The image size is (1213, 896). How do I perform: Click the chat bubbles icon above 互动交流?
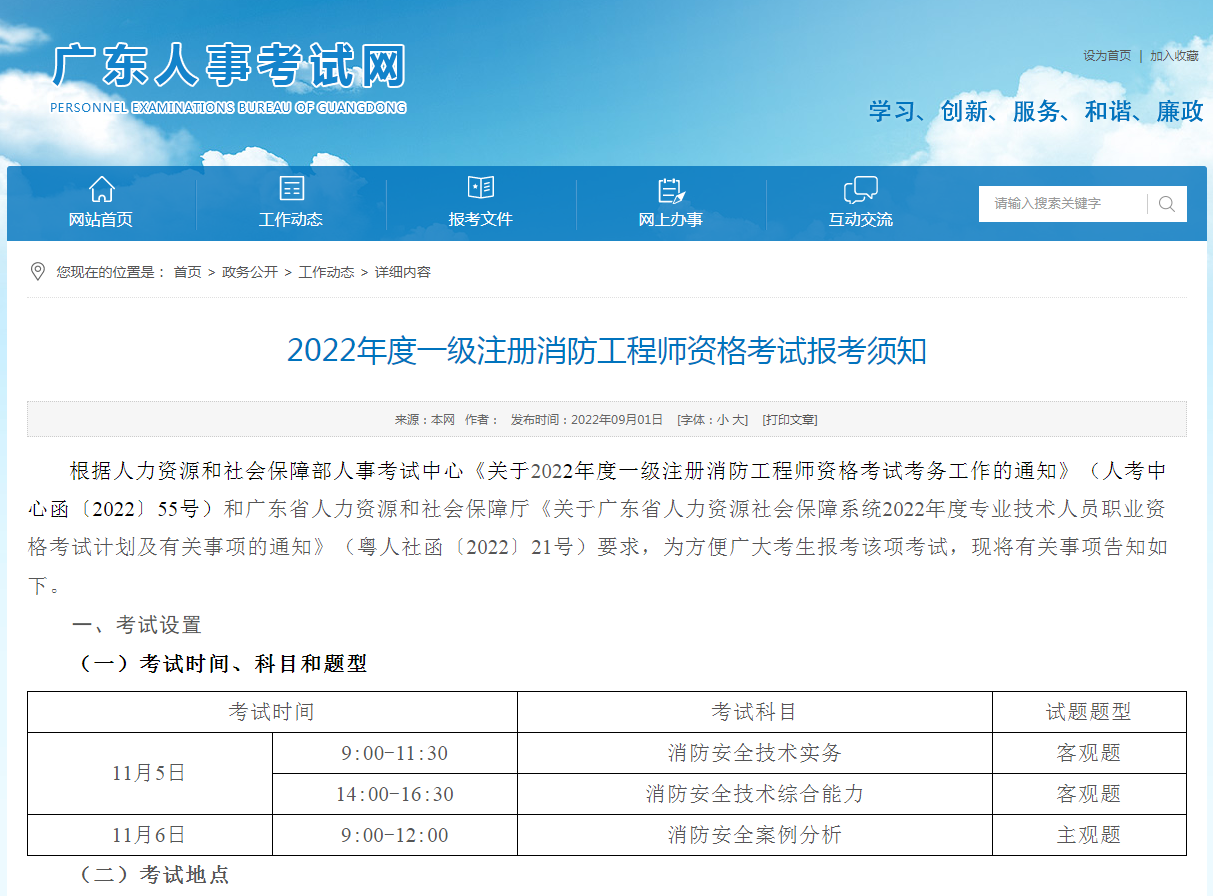[860, 189]
